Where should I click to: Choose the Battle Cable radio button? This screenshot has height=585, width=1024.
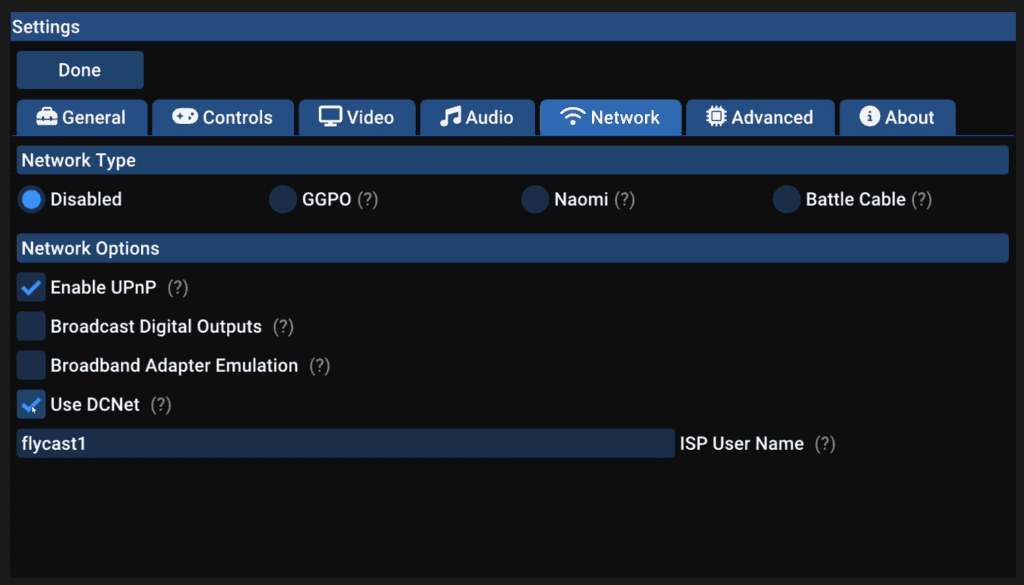click(x=786, y=199)
